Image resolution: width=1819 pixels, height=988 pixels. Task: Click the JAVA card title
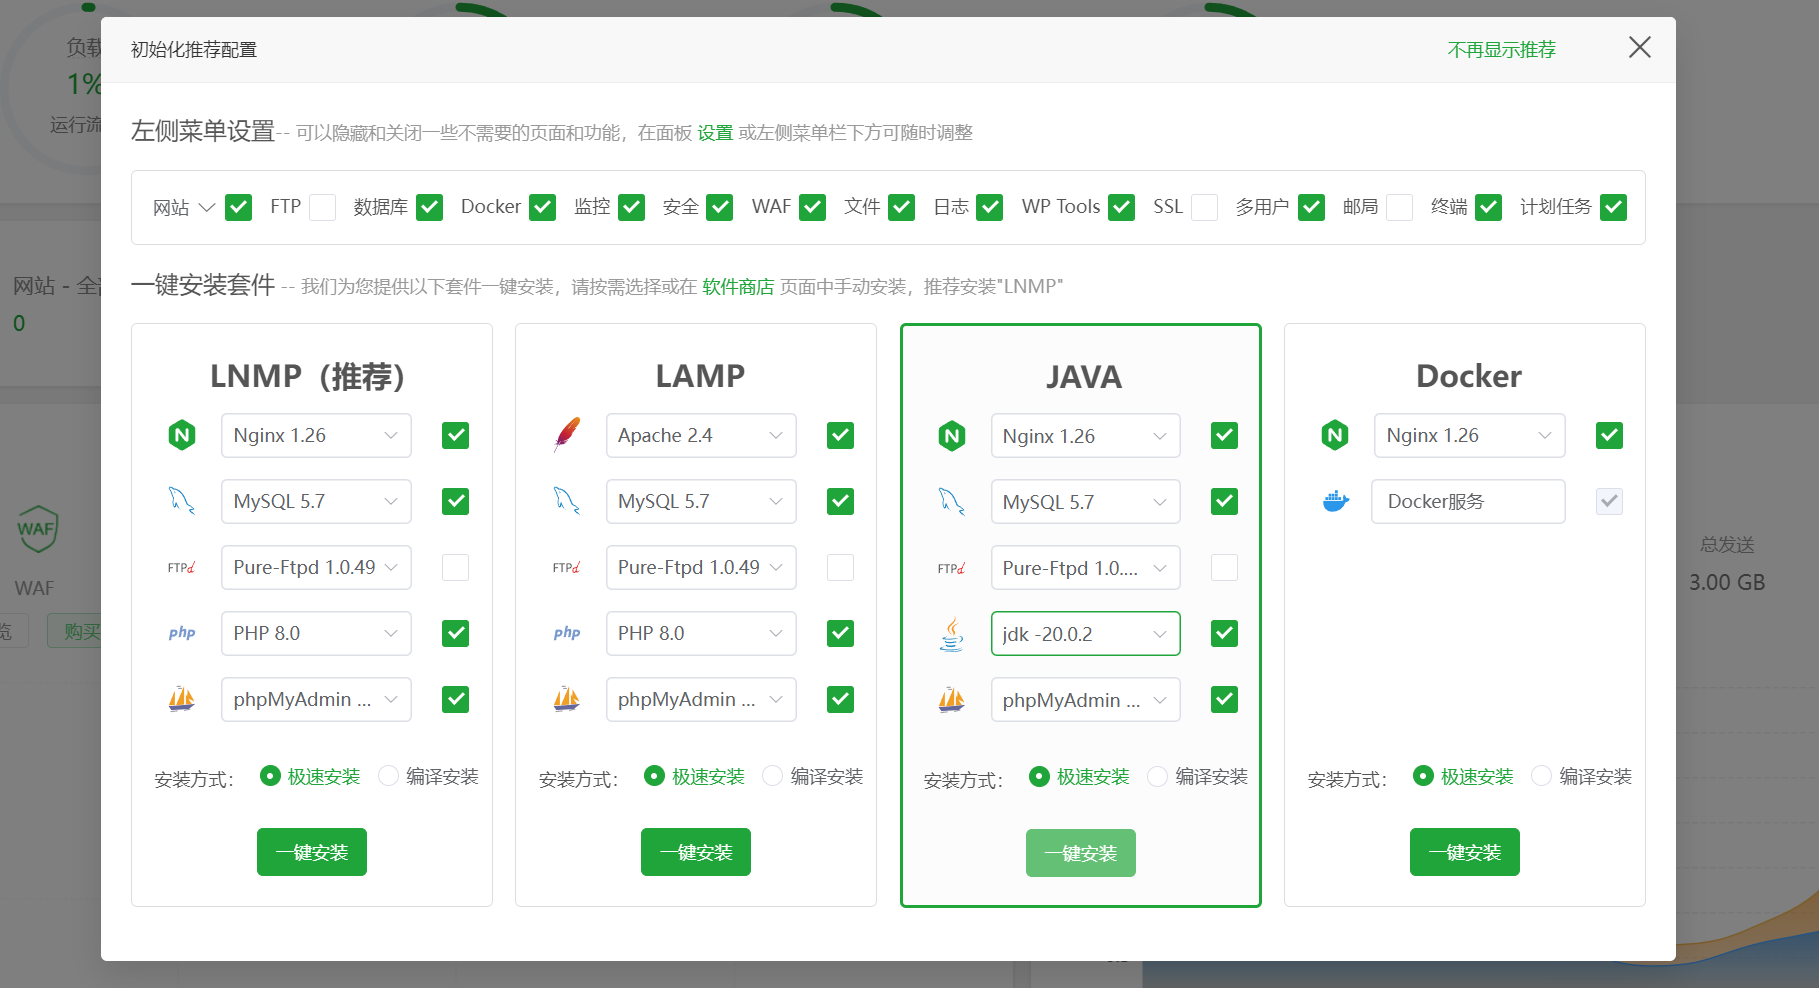pos(1084,377)
